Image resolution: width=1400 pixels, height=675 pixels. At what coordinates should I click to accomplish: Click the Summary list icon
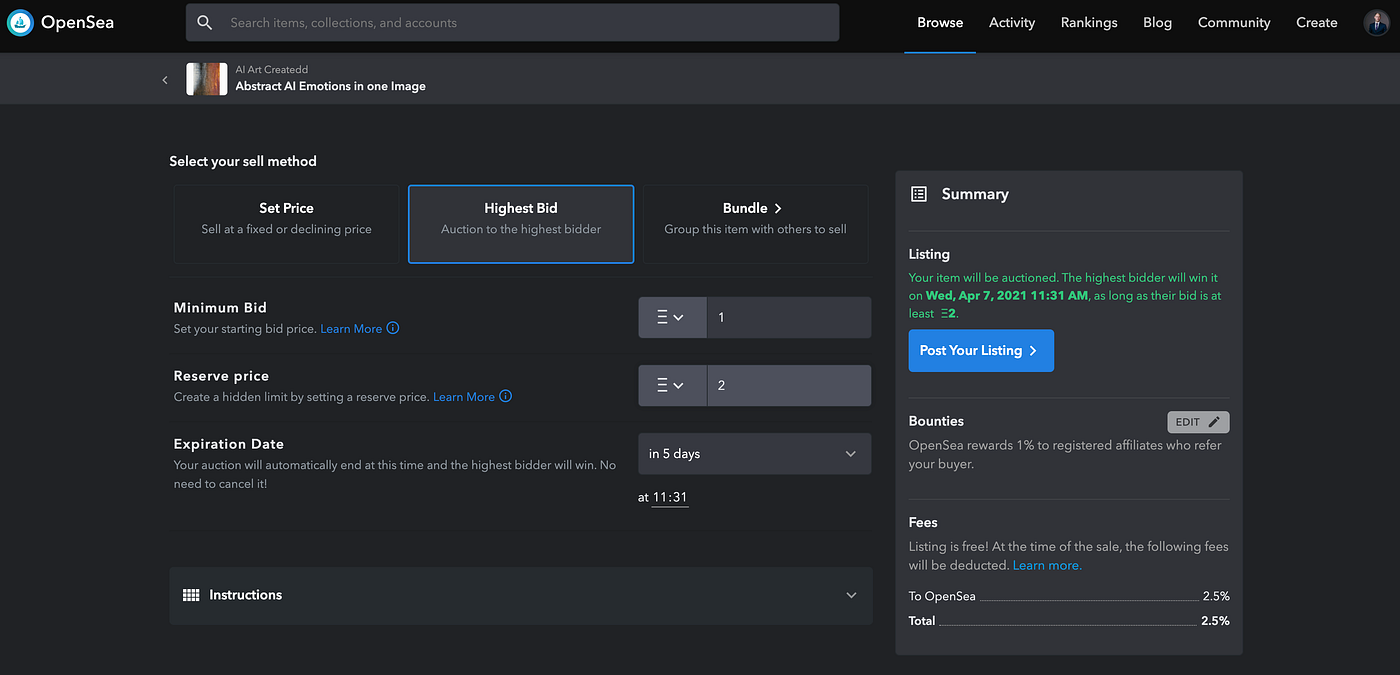(919, 194)
